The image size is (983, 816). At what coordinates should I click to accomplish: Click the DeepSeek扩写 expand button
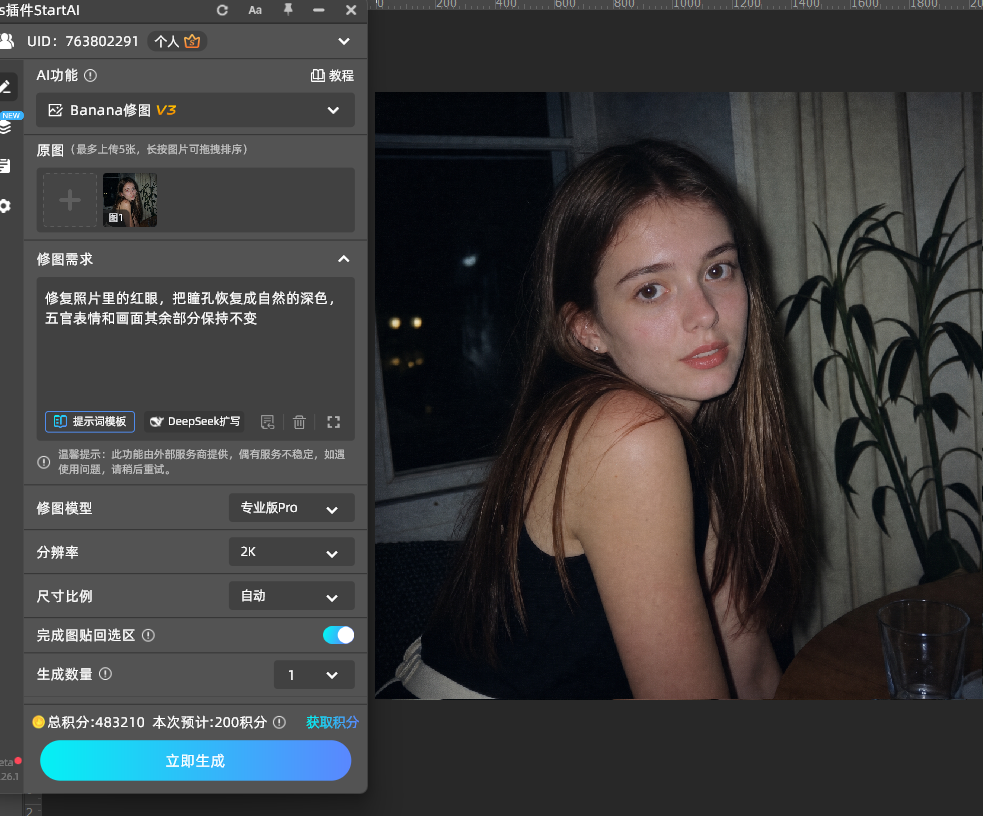194,422
